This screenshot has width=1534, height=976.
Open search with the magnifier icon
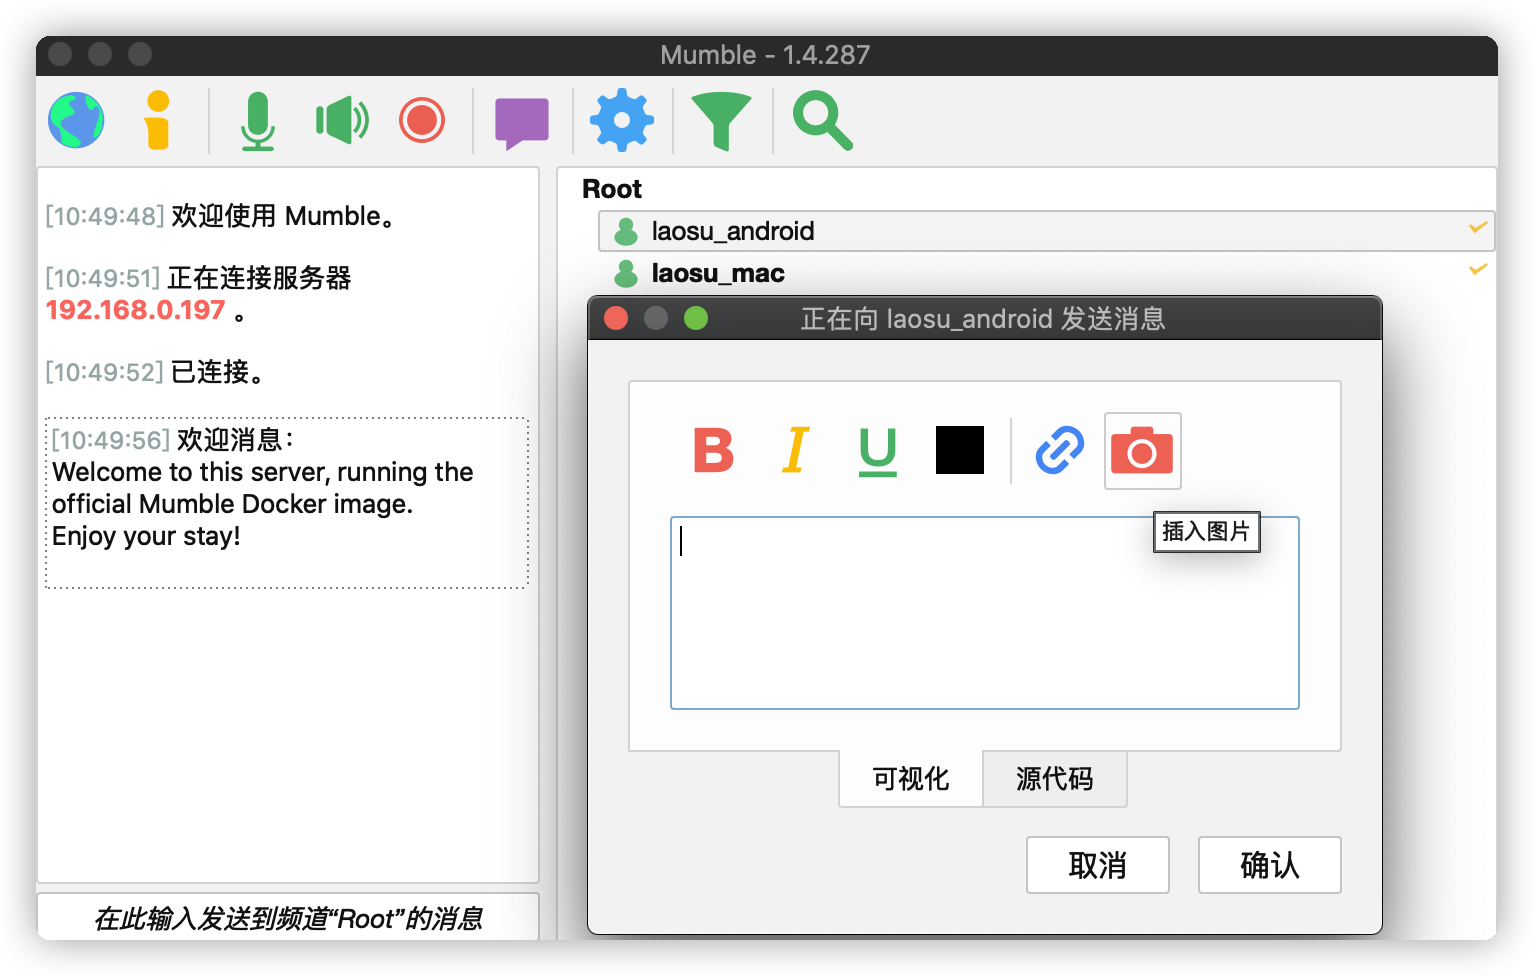pyautogui.click(x=822, y=121)
